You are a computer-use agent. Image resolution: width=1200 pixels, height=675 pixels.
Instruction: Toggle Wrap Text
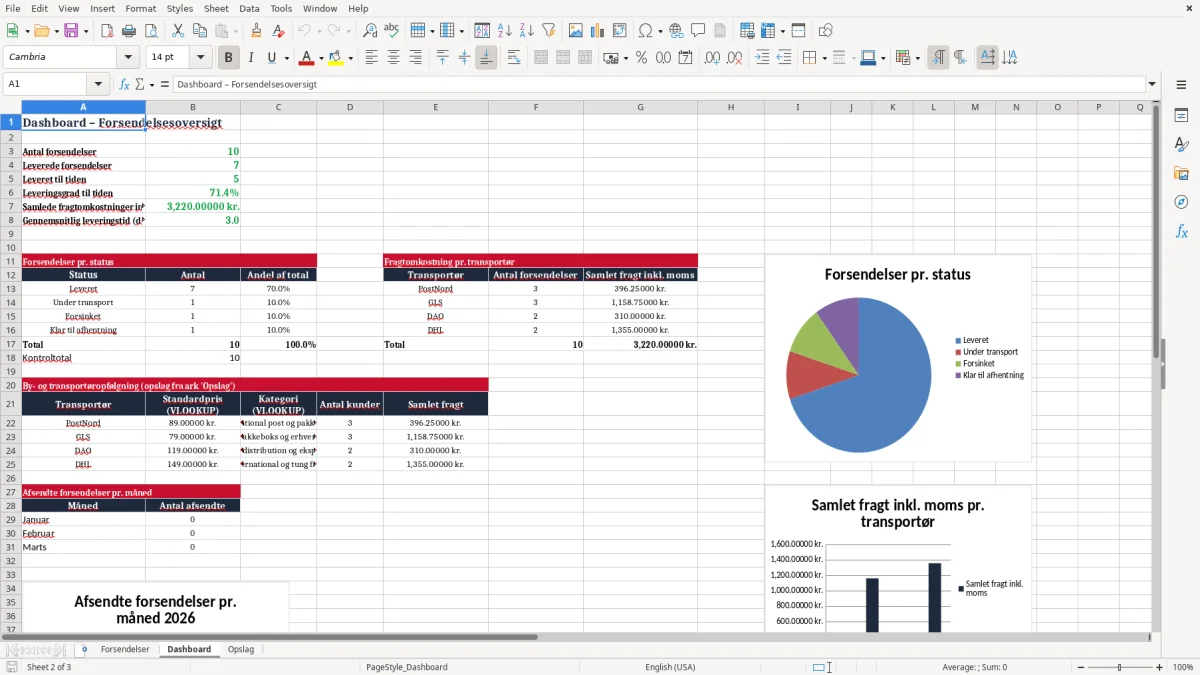pyautogui.click(x=513, y=58)
